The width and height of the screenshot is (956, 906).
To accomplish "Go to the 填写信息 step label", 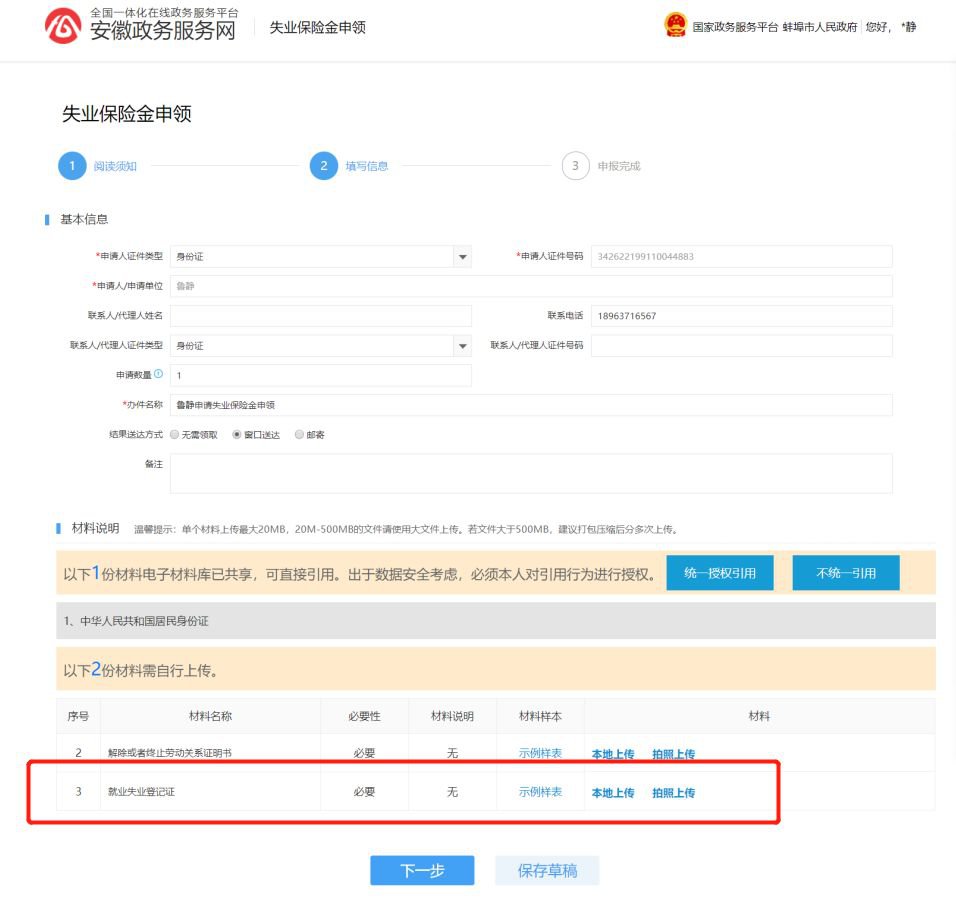I will (x=367, y=166).
